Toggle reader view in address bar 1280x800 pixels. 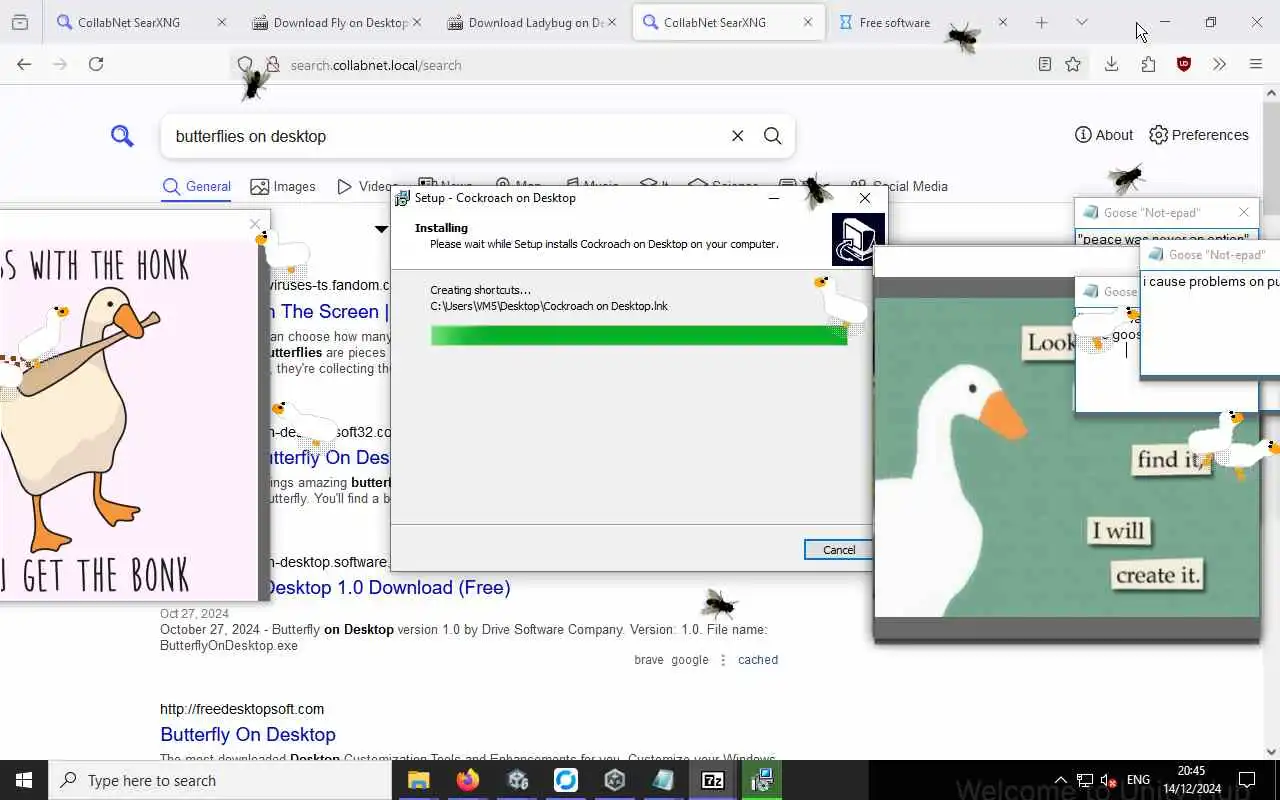tap(1044, 64)
